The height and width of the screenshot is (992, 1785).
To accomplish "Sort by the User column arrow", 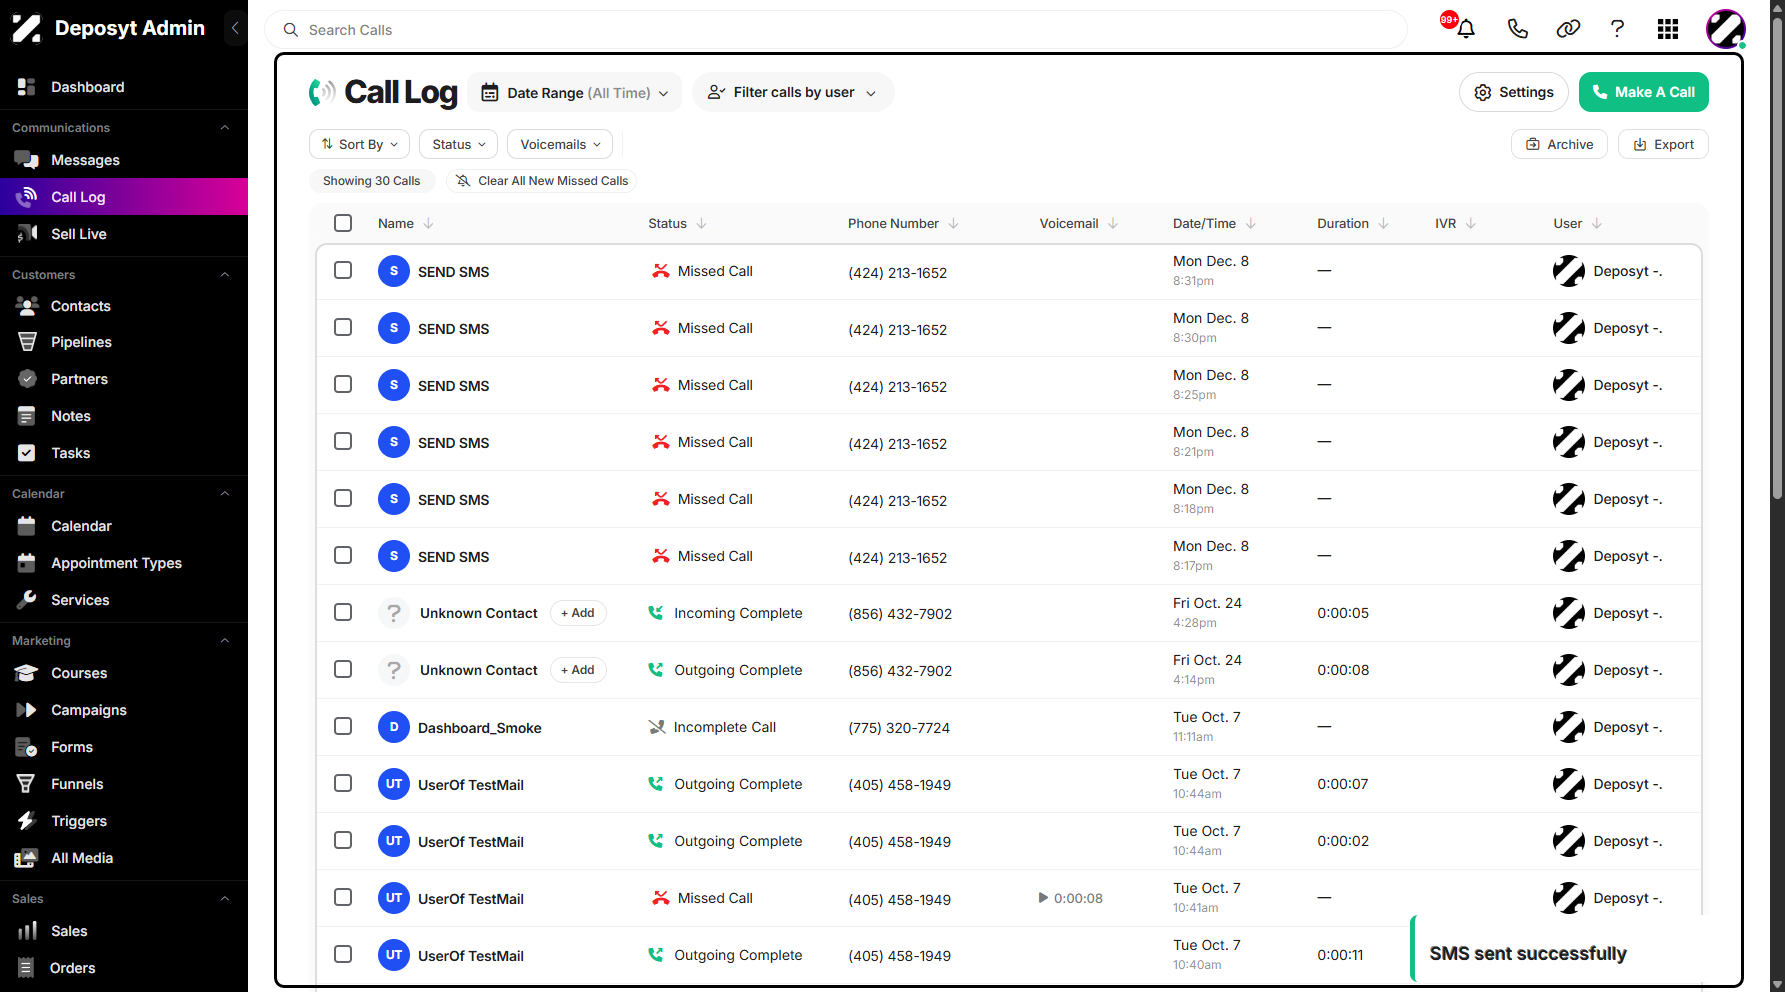I will pyautogui.click(x=1597, y=224).
